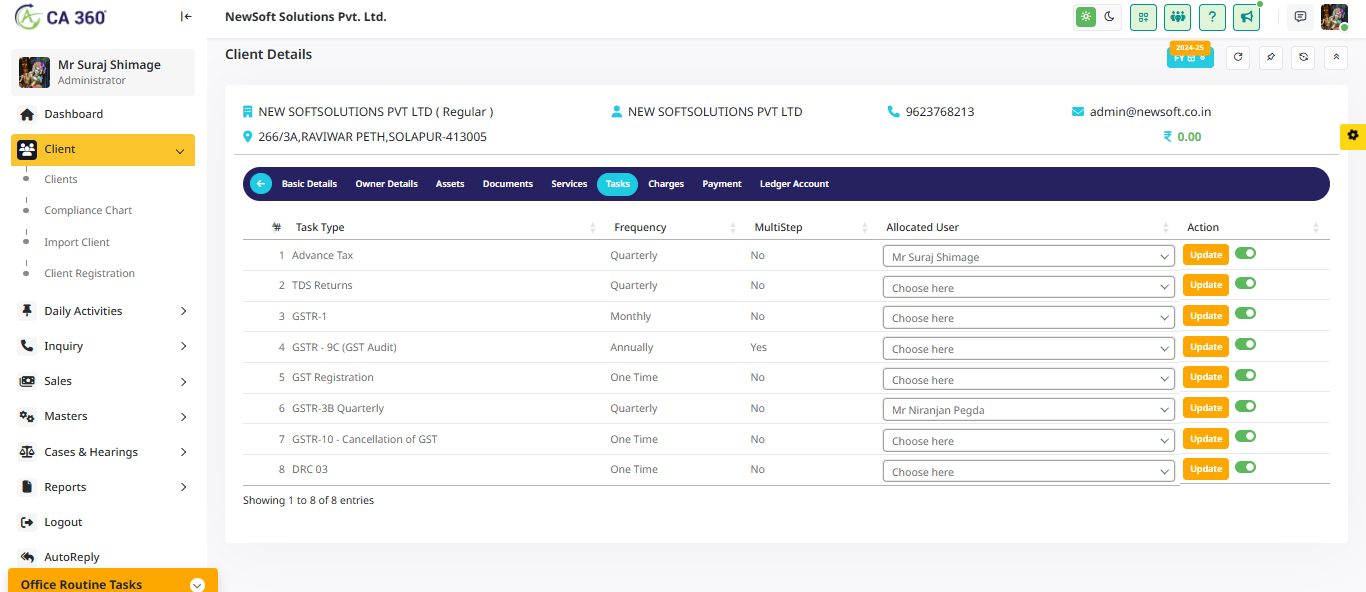The image size is (1366, 592).
Task: Update the Advance Tax task
Action: pos(1206,254)
